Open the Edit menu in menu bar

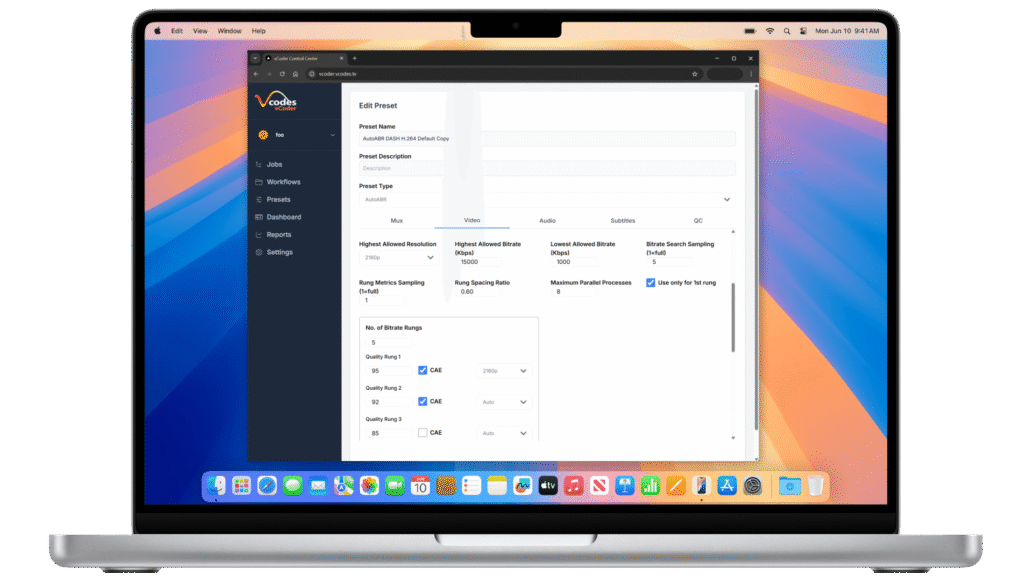click(x=177, y=31)
